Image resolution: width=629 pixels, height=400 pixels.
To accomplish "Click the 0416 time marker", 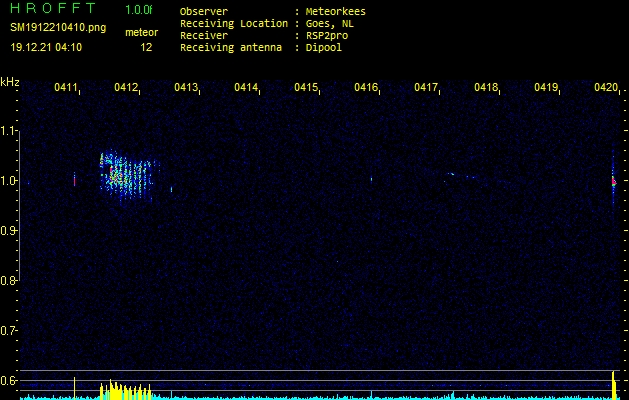I will pyautogui.click(x=365, y=87).
